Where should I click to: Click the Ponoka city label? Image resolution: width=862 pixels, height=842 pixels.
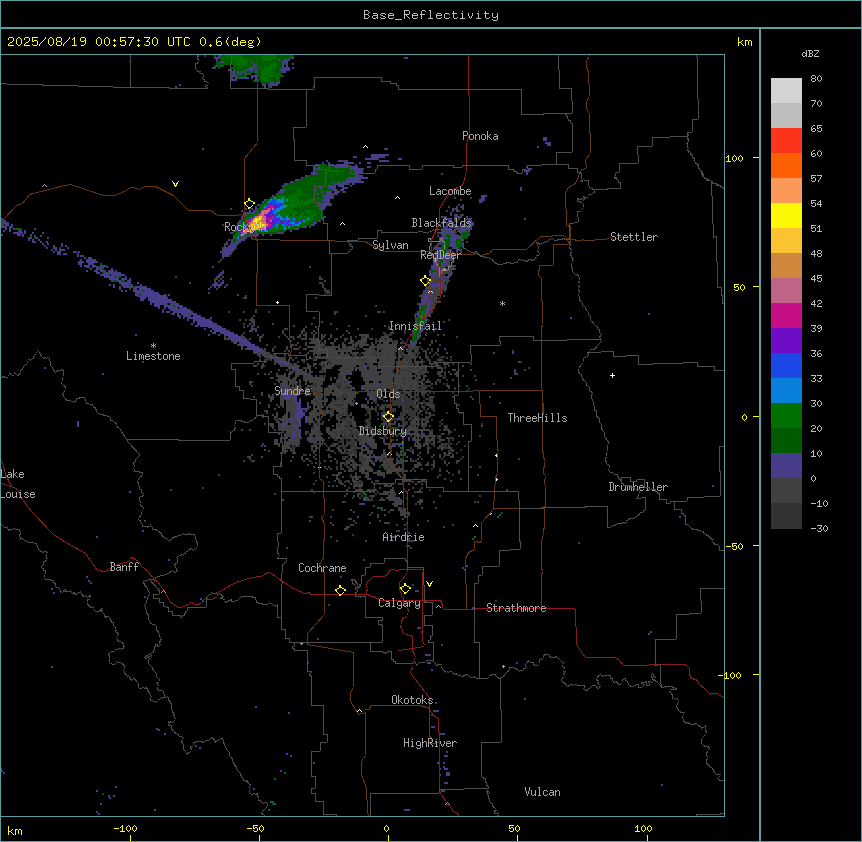click(x=480, y=136)
